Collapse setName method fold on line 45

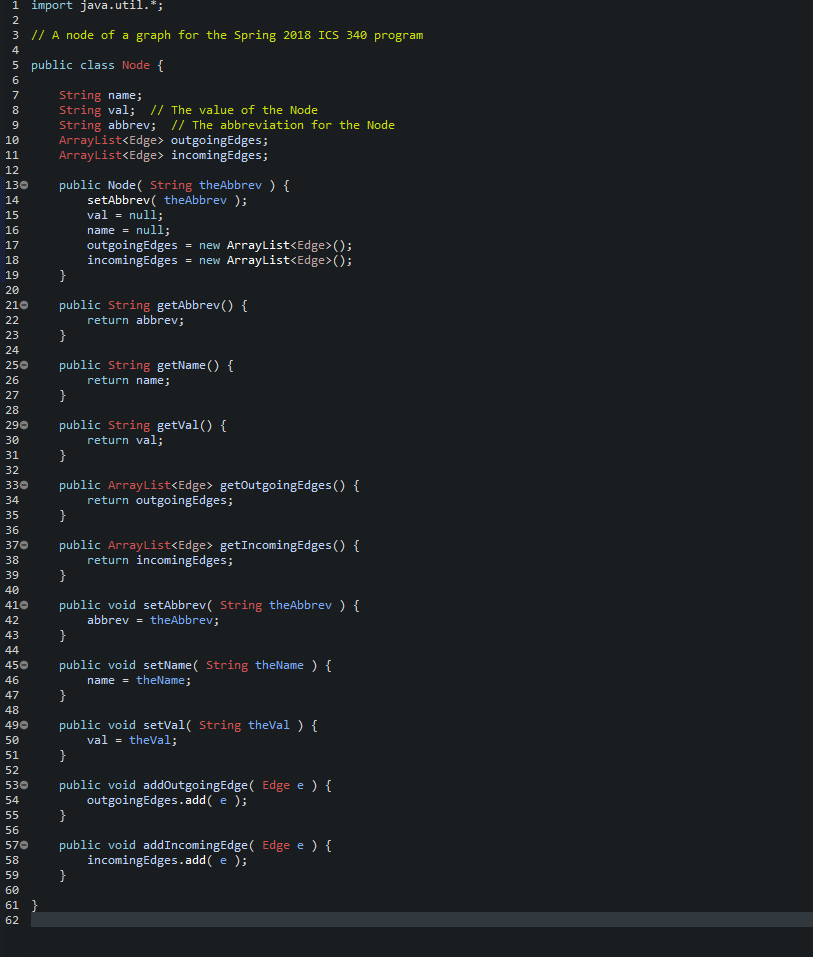[x=24, y=665]
